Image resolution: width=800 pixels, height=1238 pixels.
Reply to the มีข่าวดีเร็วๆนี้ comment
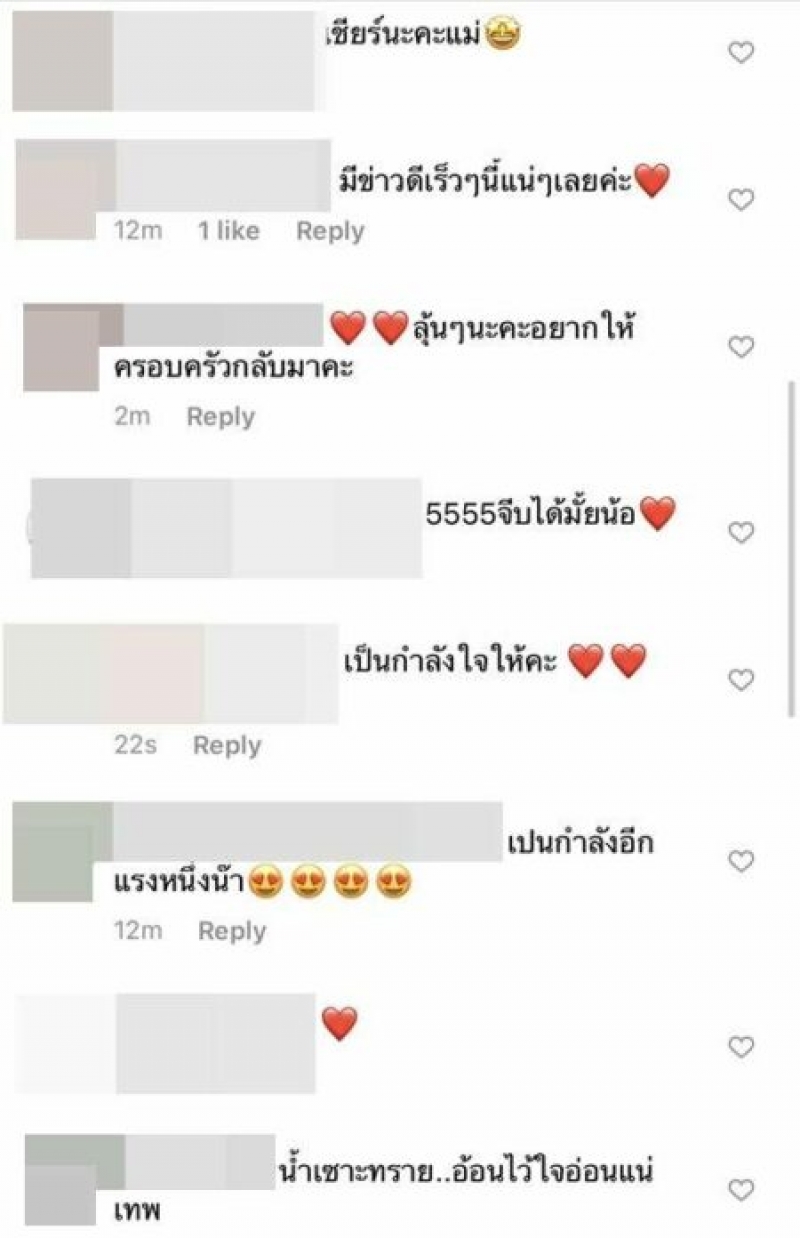(x=330, y=231)
